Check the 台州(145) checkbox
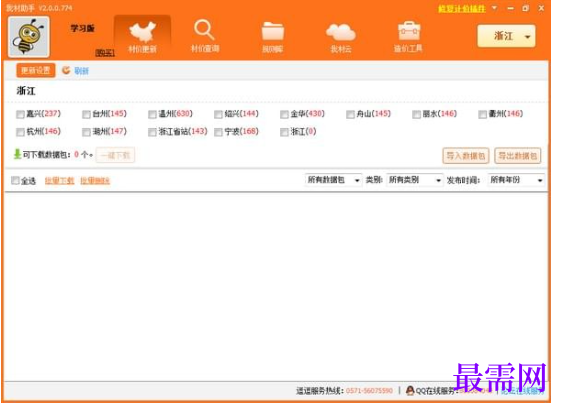 pyautogui.click(x=86, y=115)
